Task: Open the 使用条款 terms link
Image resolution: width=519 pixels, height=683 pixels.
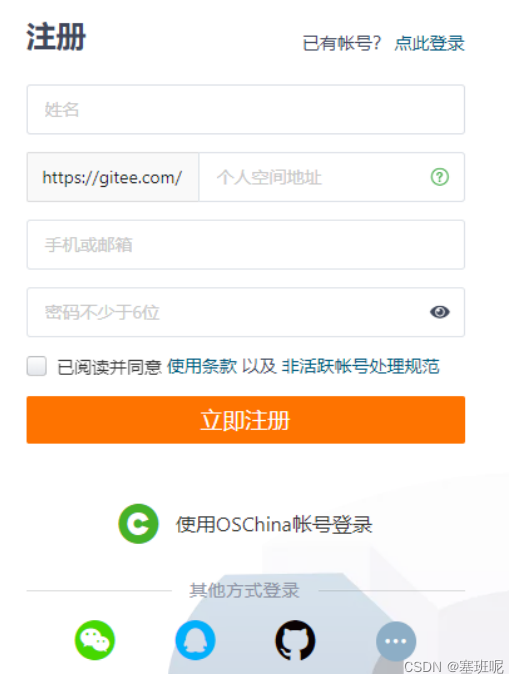Action: click(202, 366)
